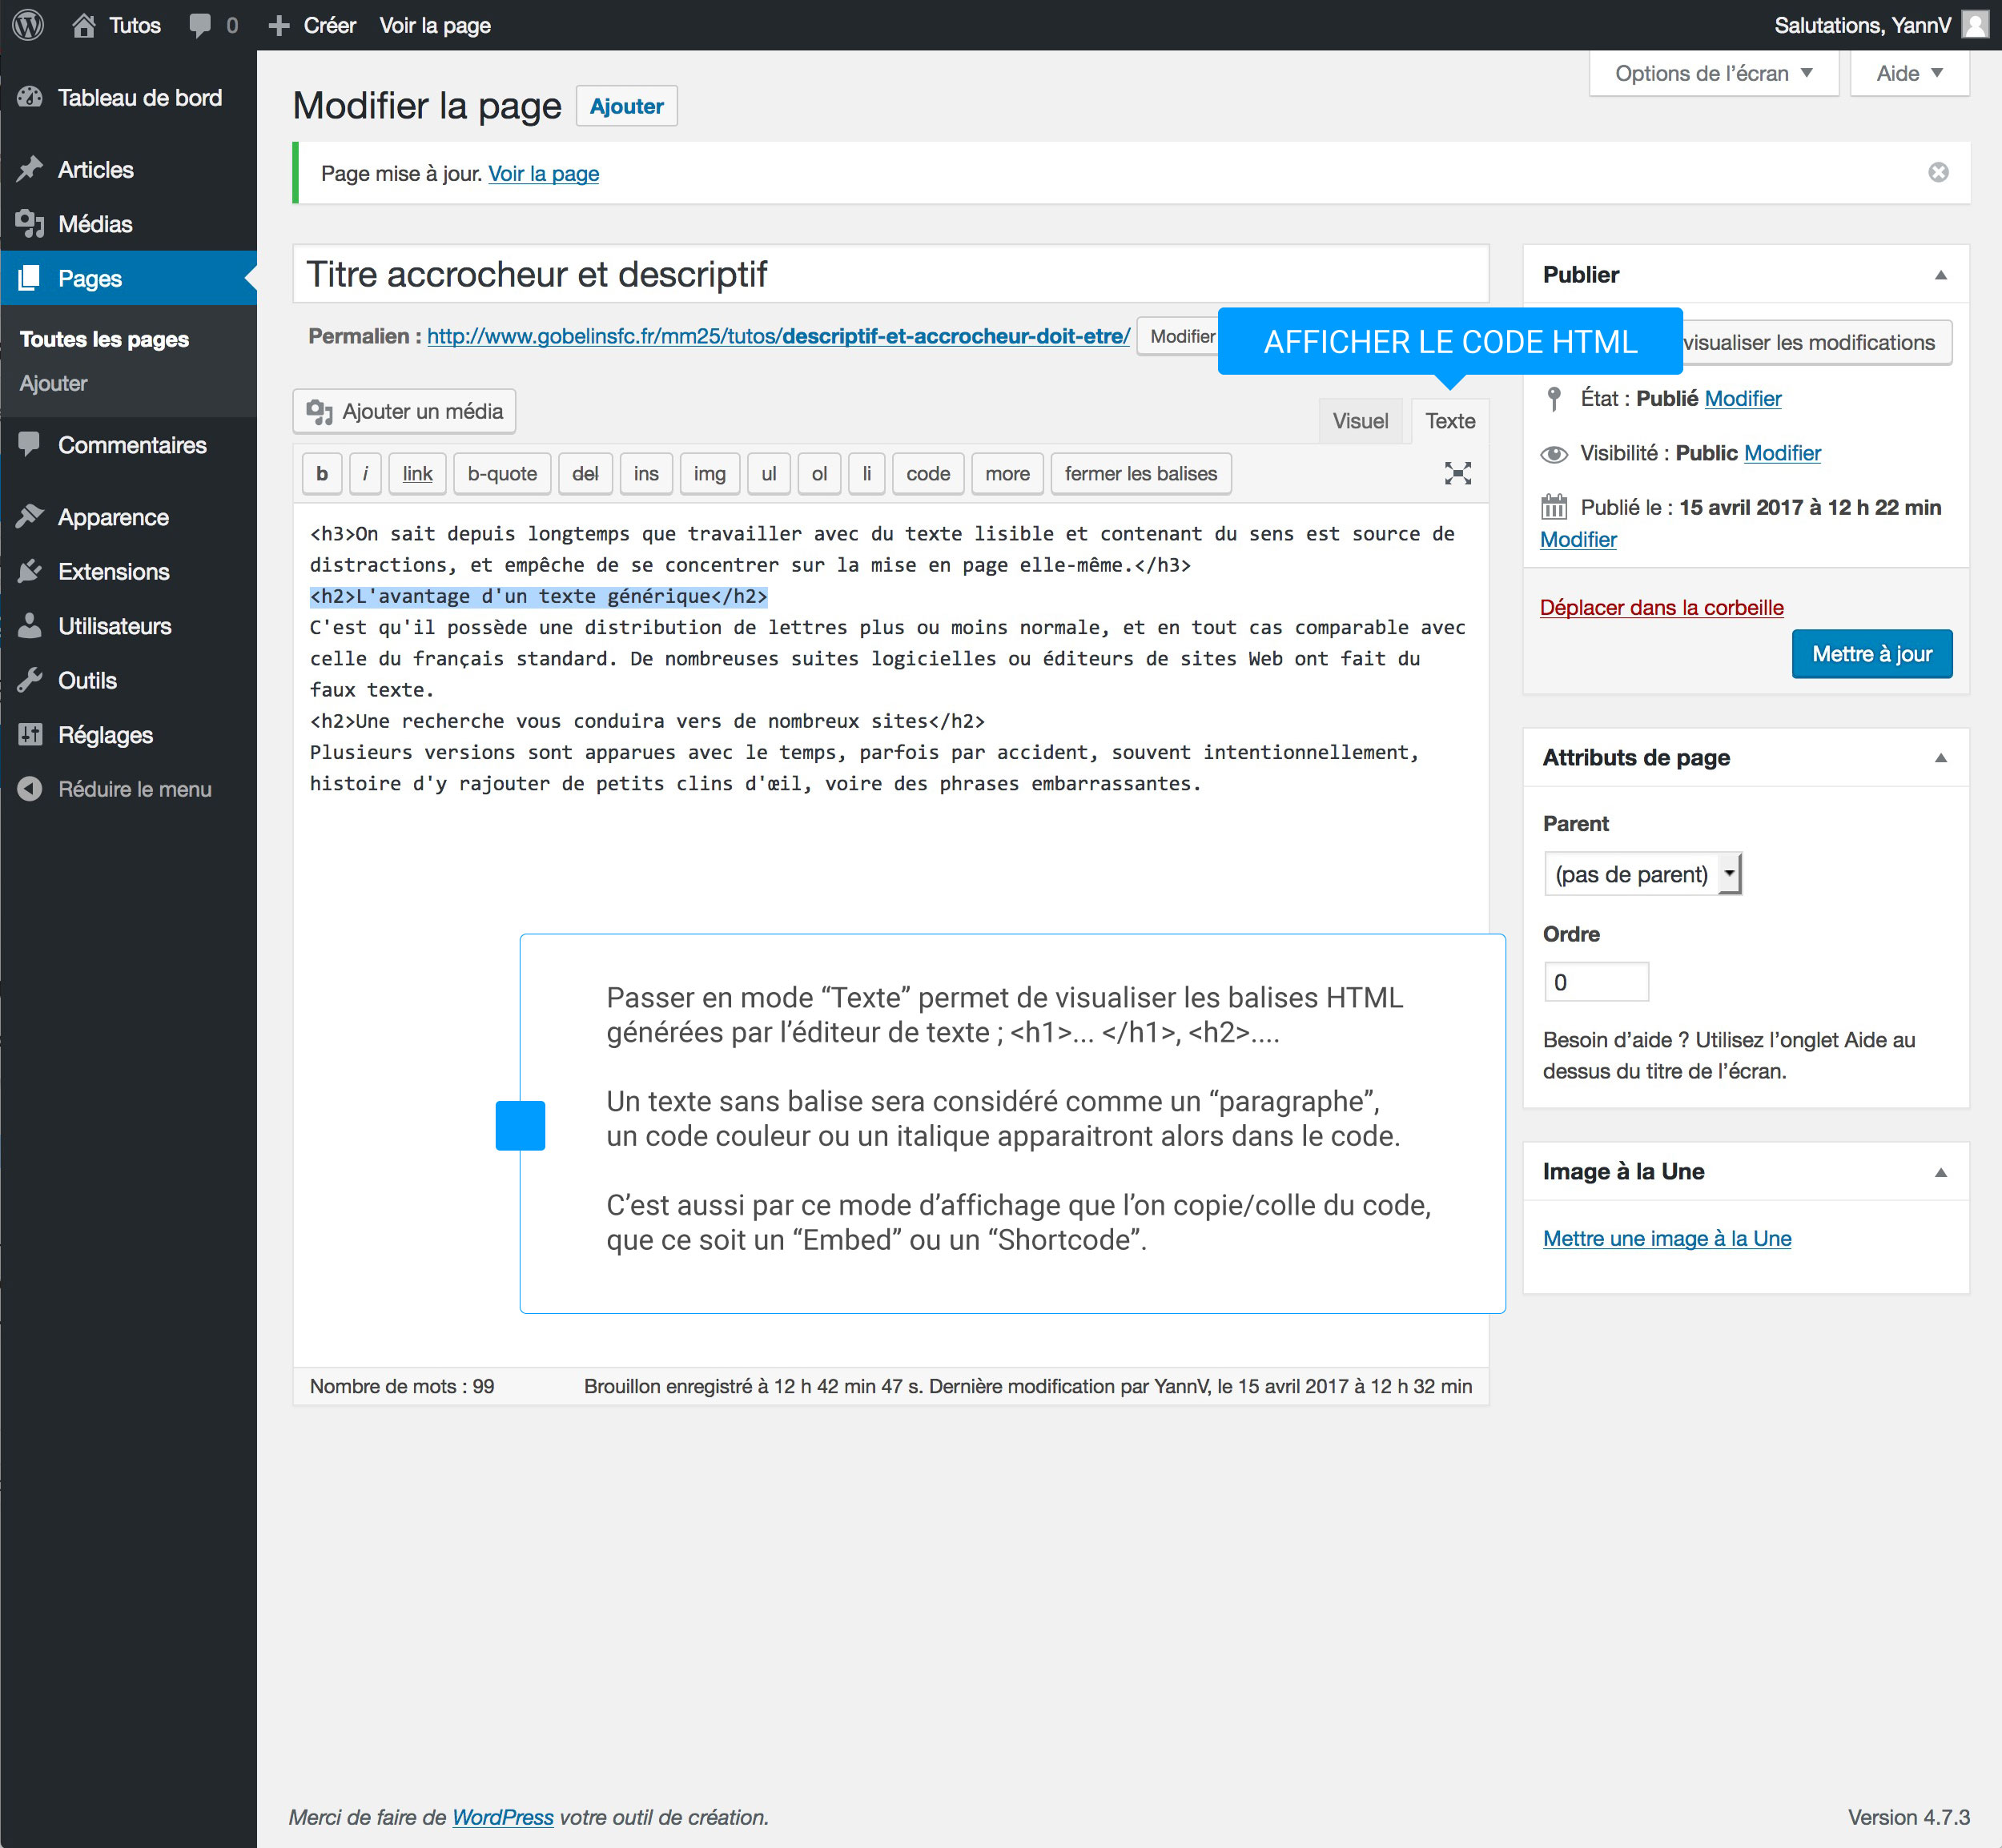Insert li list item tag
2002x1848 pixels.
click(x=866, y=474)
